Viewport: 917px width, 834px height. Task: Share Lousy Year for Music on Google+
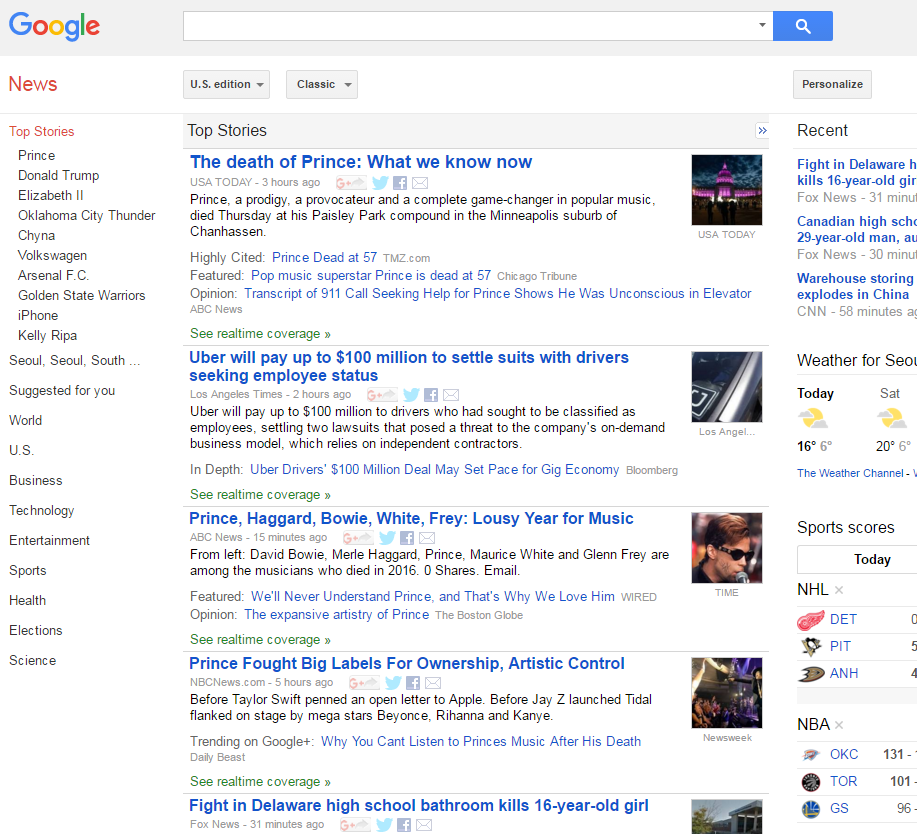click(x=358, y=537)
